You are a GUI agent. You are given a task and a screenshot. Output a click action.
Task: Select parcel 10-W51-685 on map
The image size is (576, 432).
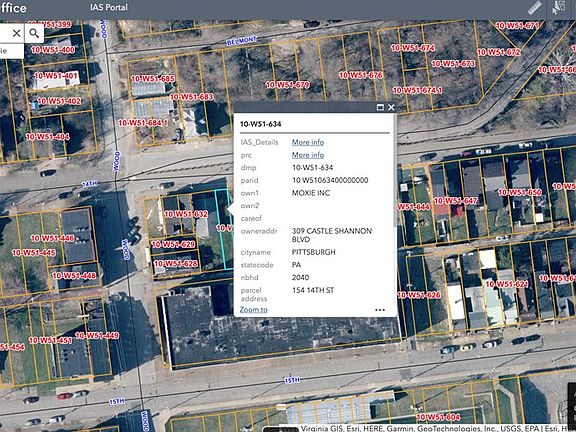153,79
